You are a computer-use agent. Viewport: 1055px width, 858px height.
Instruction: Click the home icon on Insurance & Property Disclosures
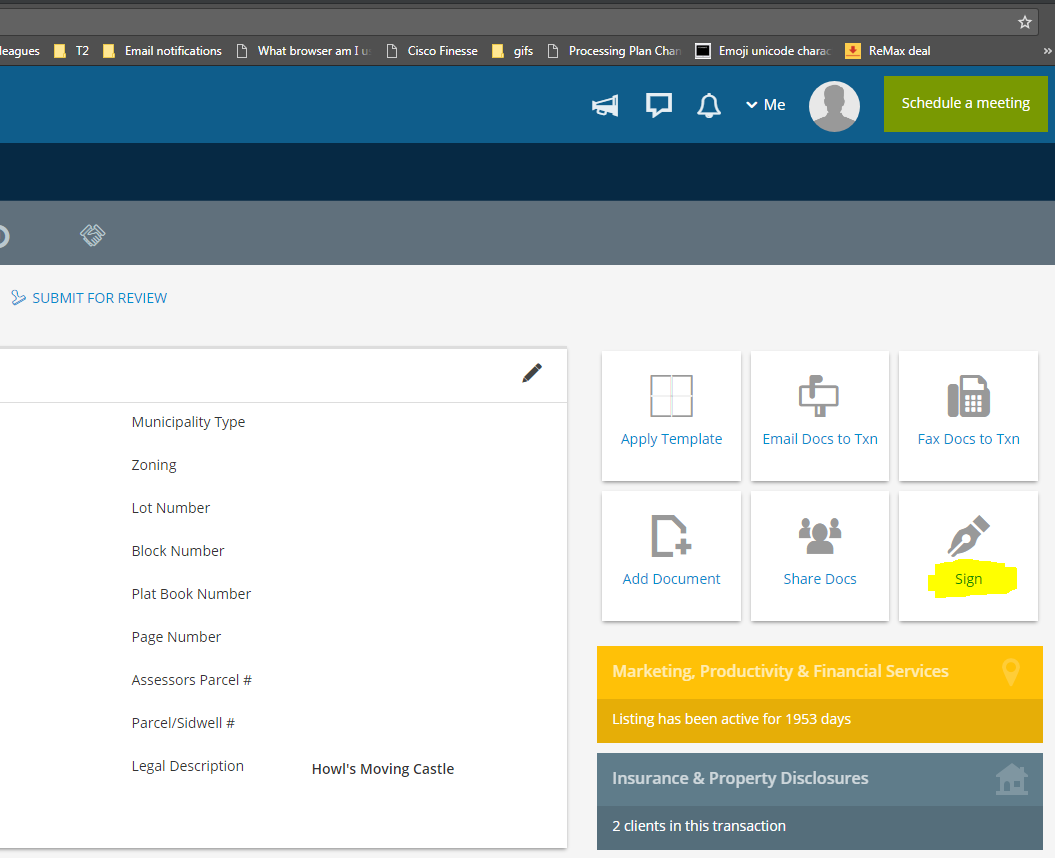coord(1011,779)
